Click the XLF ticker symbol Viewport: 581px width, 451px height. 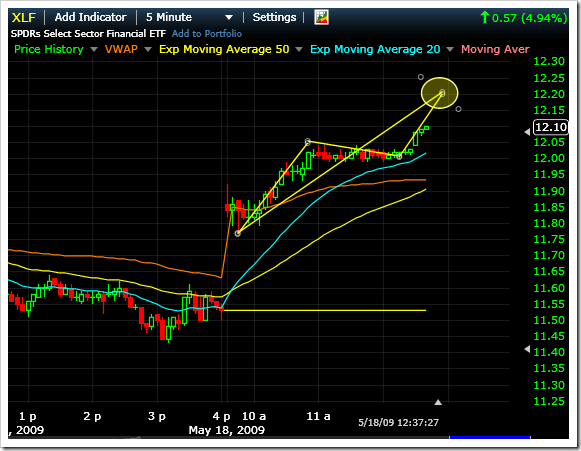pos(24,17)
